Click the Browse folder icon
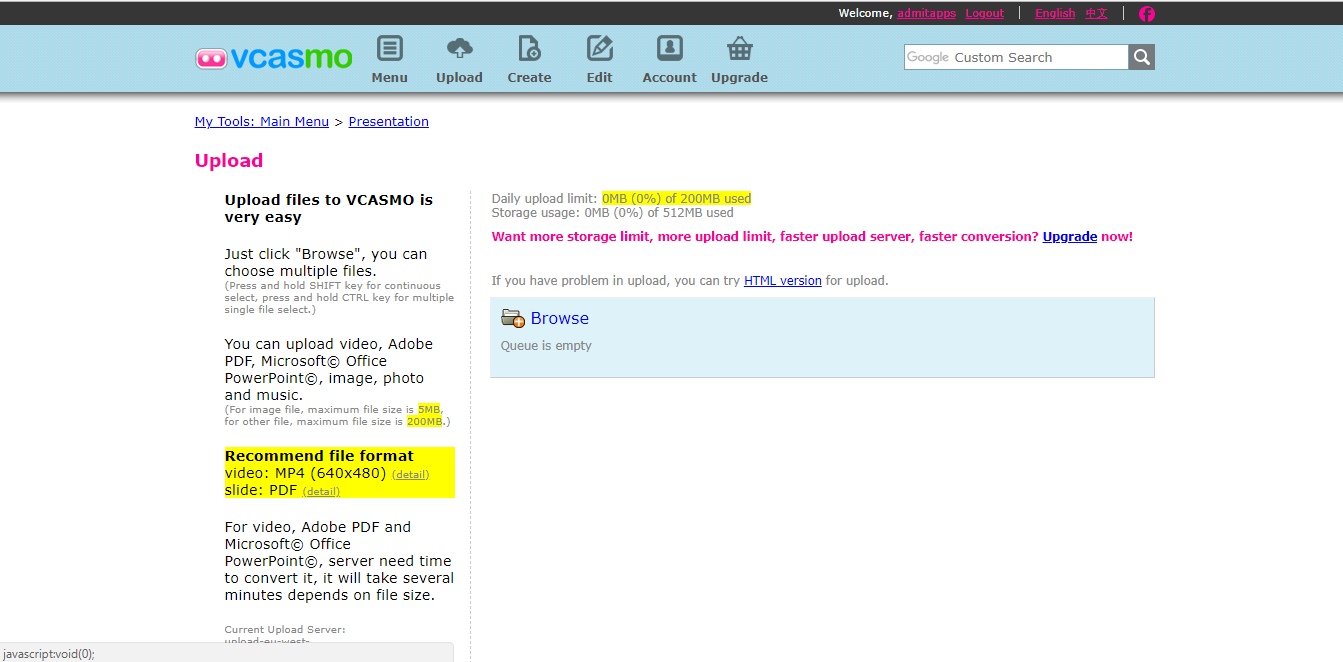The width and height of the screenshot is (1343, 662). (x=513, y=319)
